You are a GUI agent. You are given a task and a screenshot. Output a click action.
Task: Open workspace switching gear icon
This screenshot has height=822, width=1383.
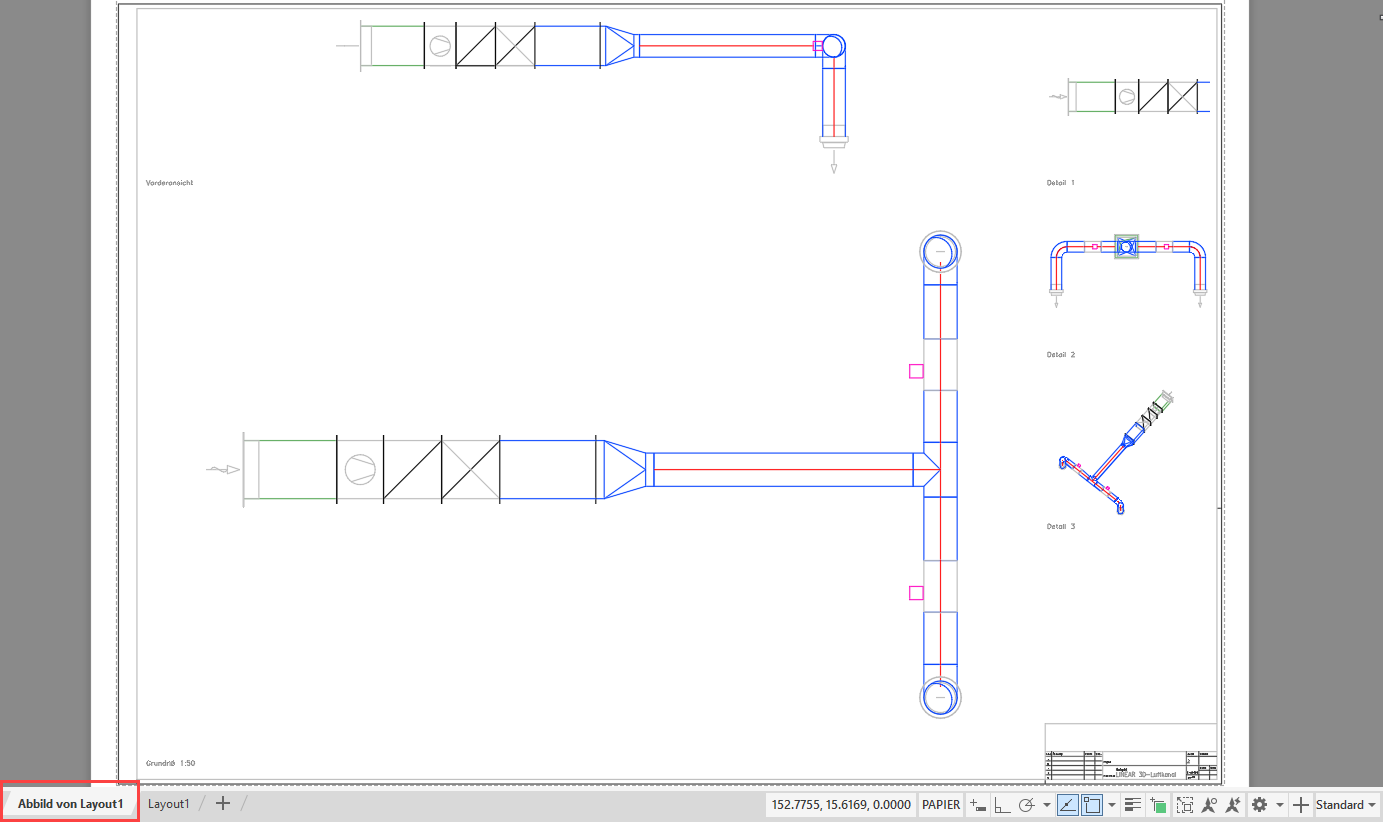(x=1259, y=804)
